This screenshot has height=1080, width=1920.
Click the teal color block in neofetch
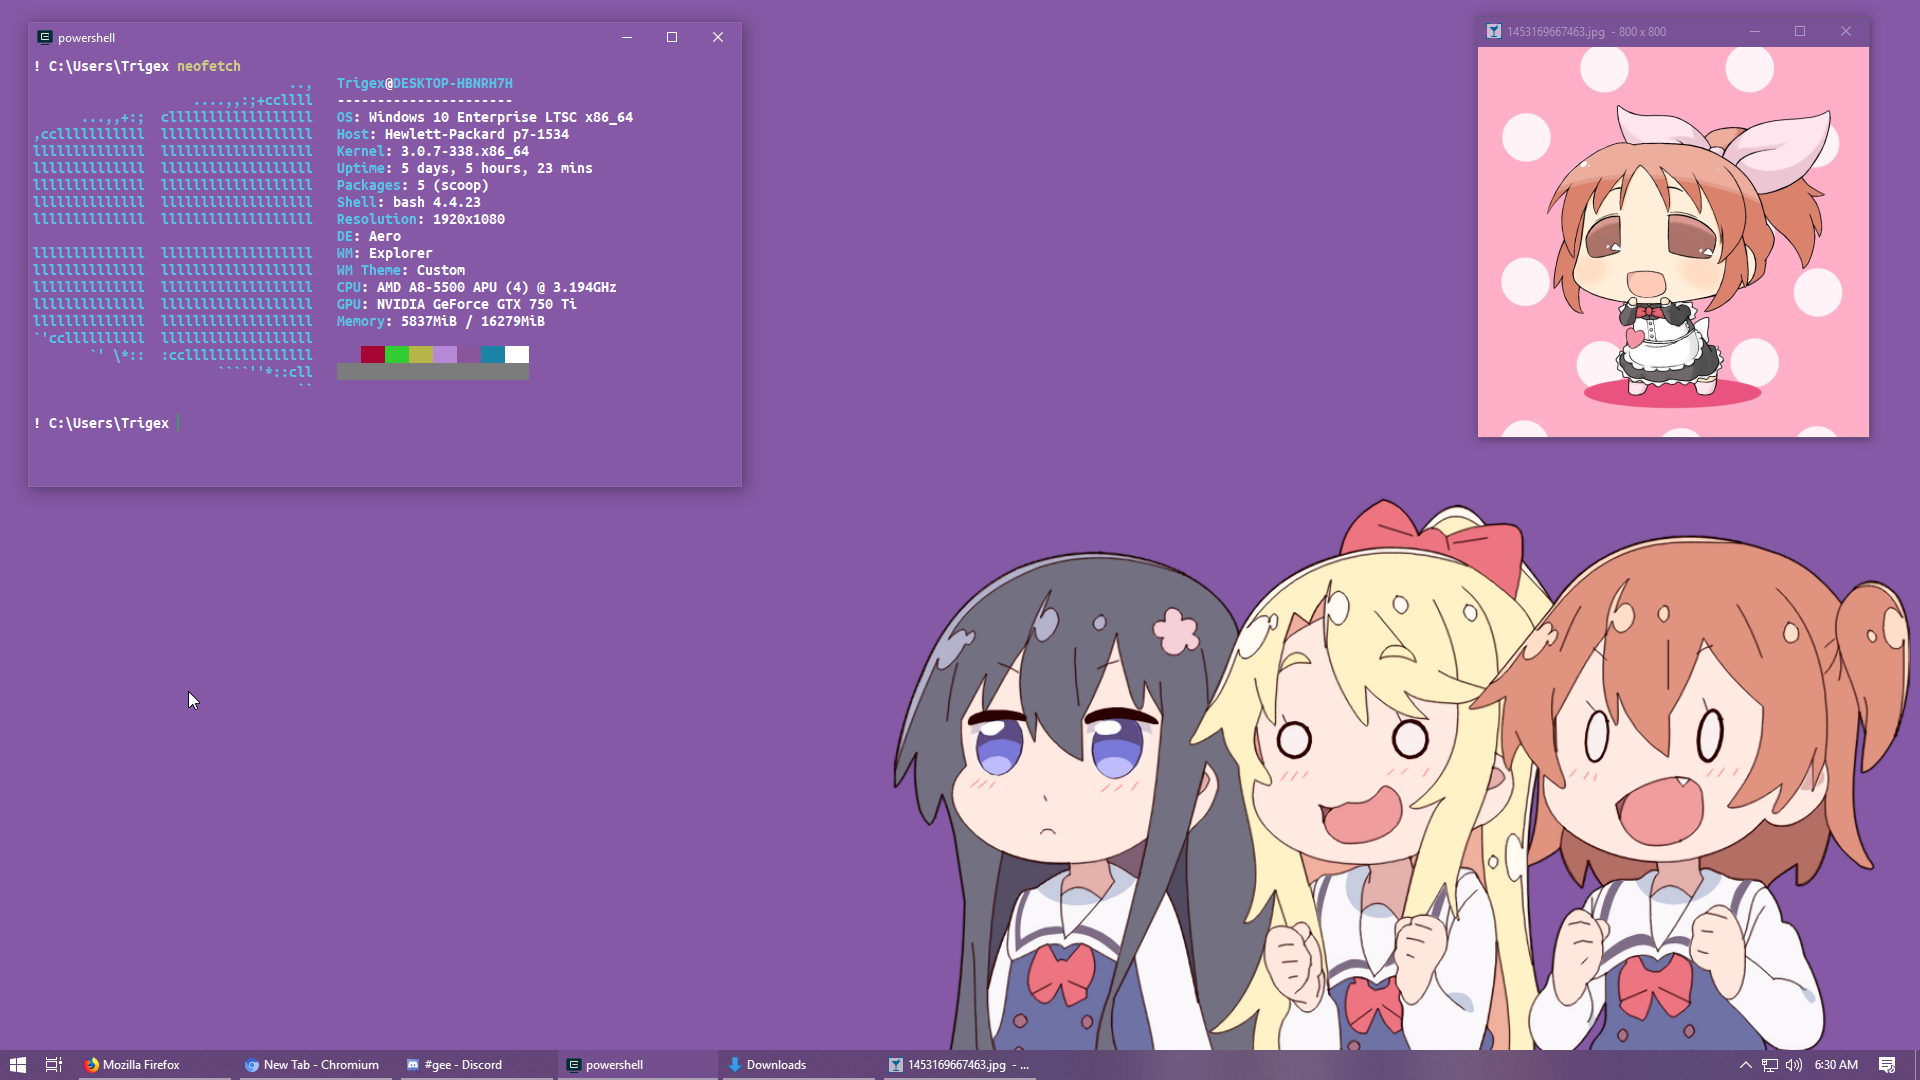pos(492,354)
